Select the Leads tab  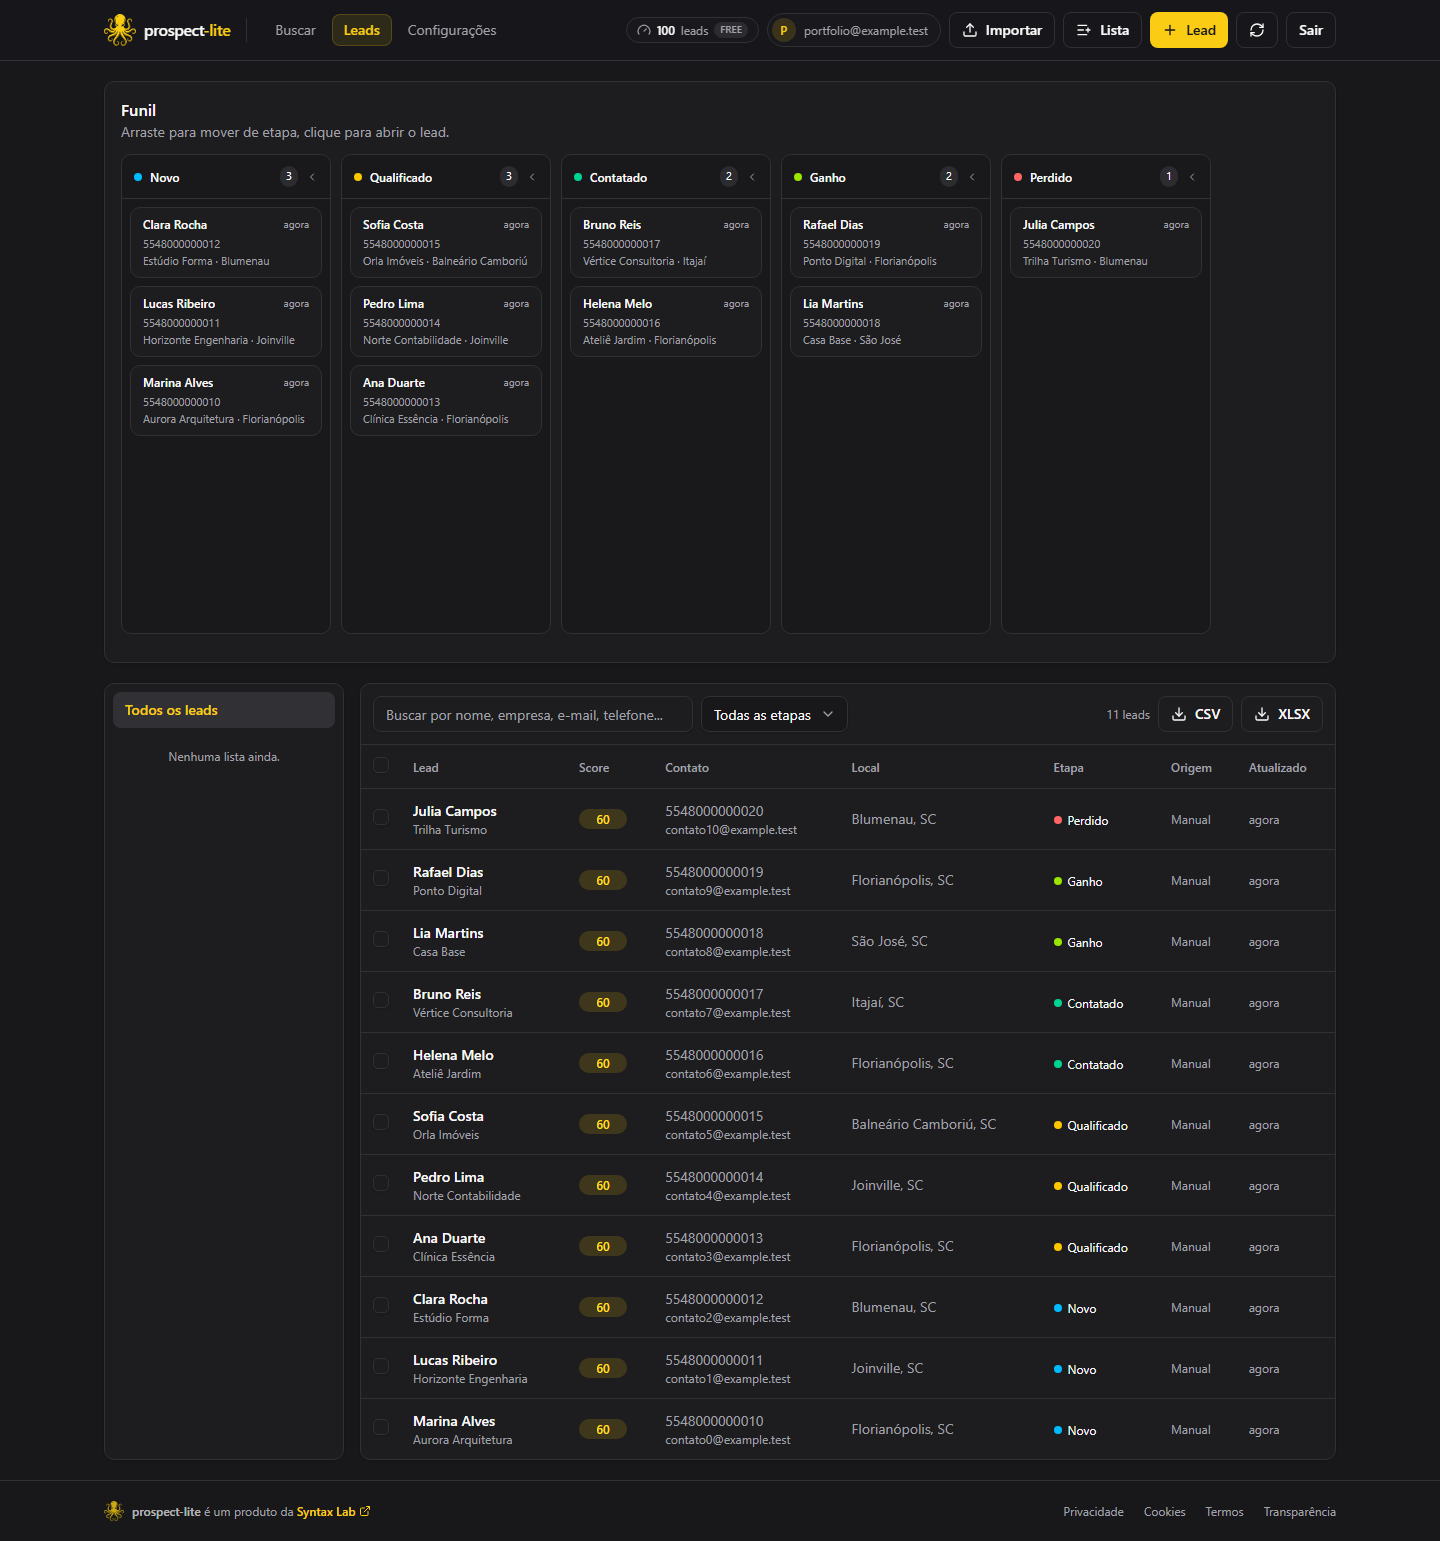(x=362, y=30)
